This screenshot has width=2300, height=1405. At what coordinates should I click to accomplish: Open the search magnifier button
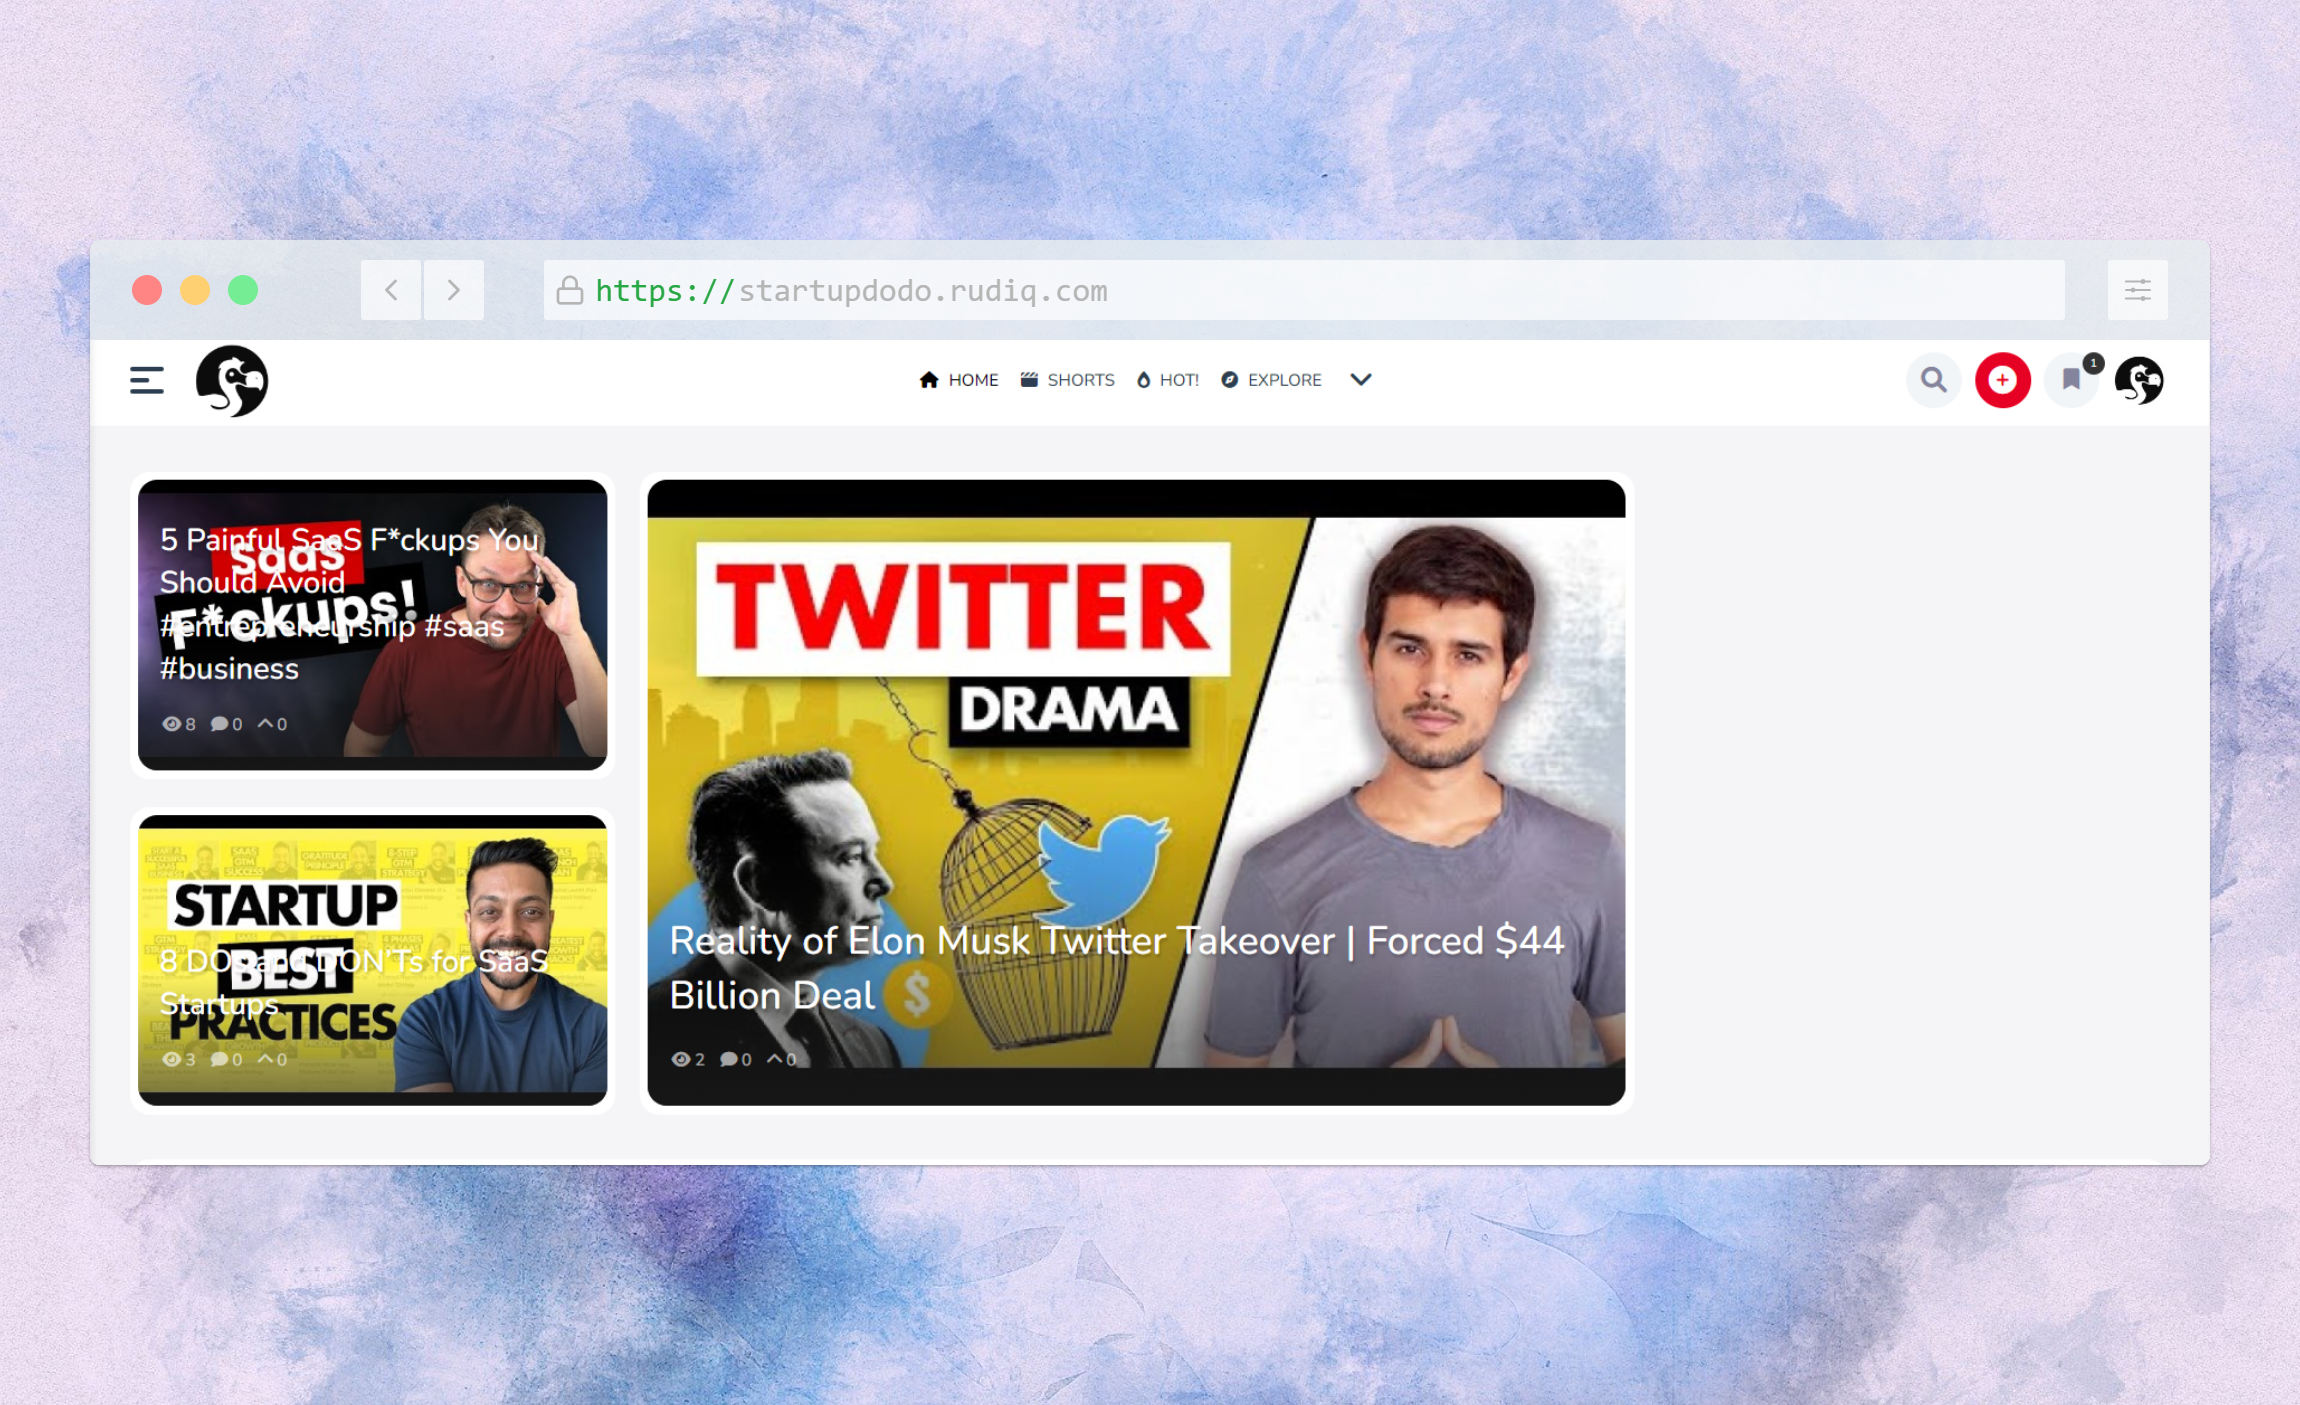pos(1934,380)
